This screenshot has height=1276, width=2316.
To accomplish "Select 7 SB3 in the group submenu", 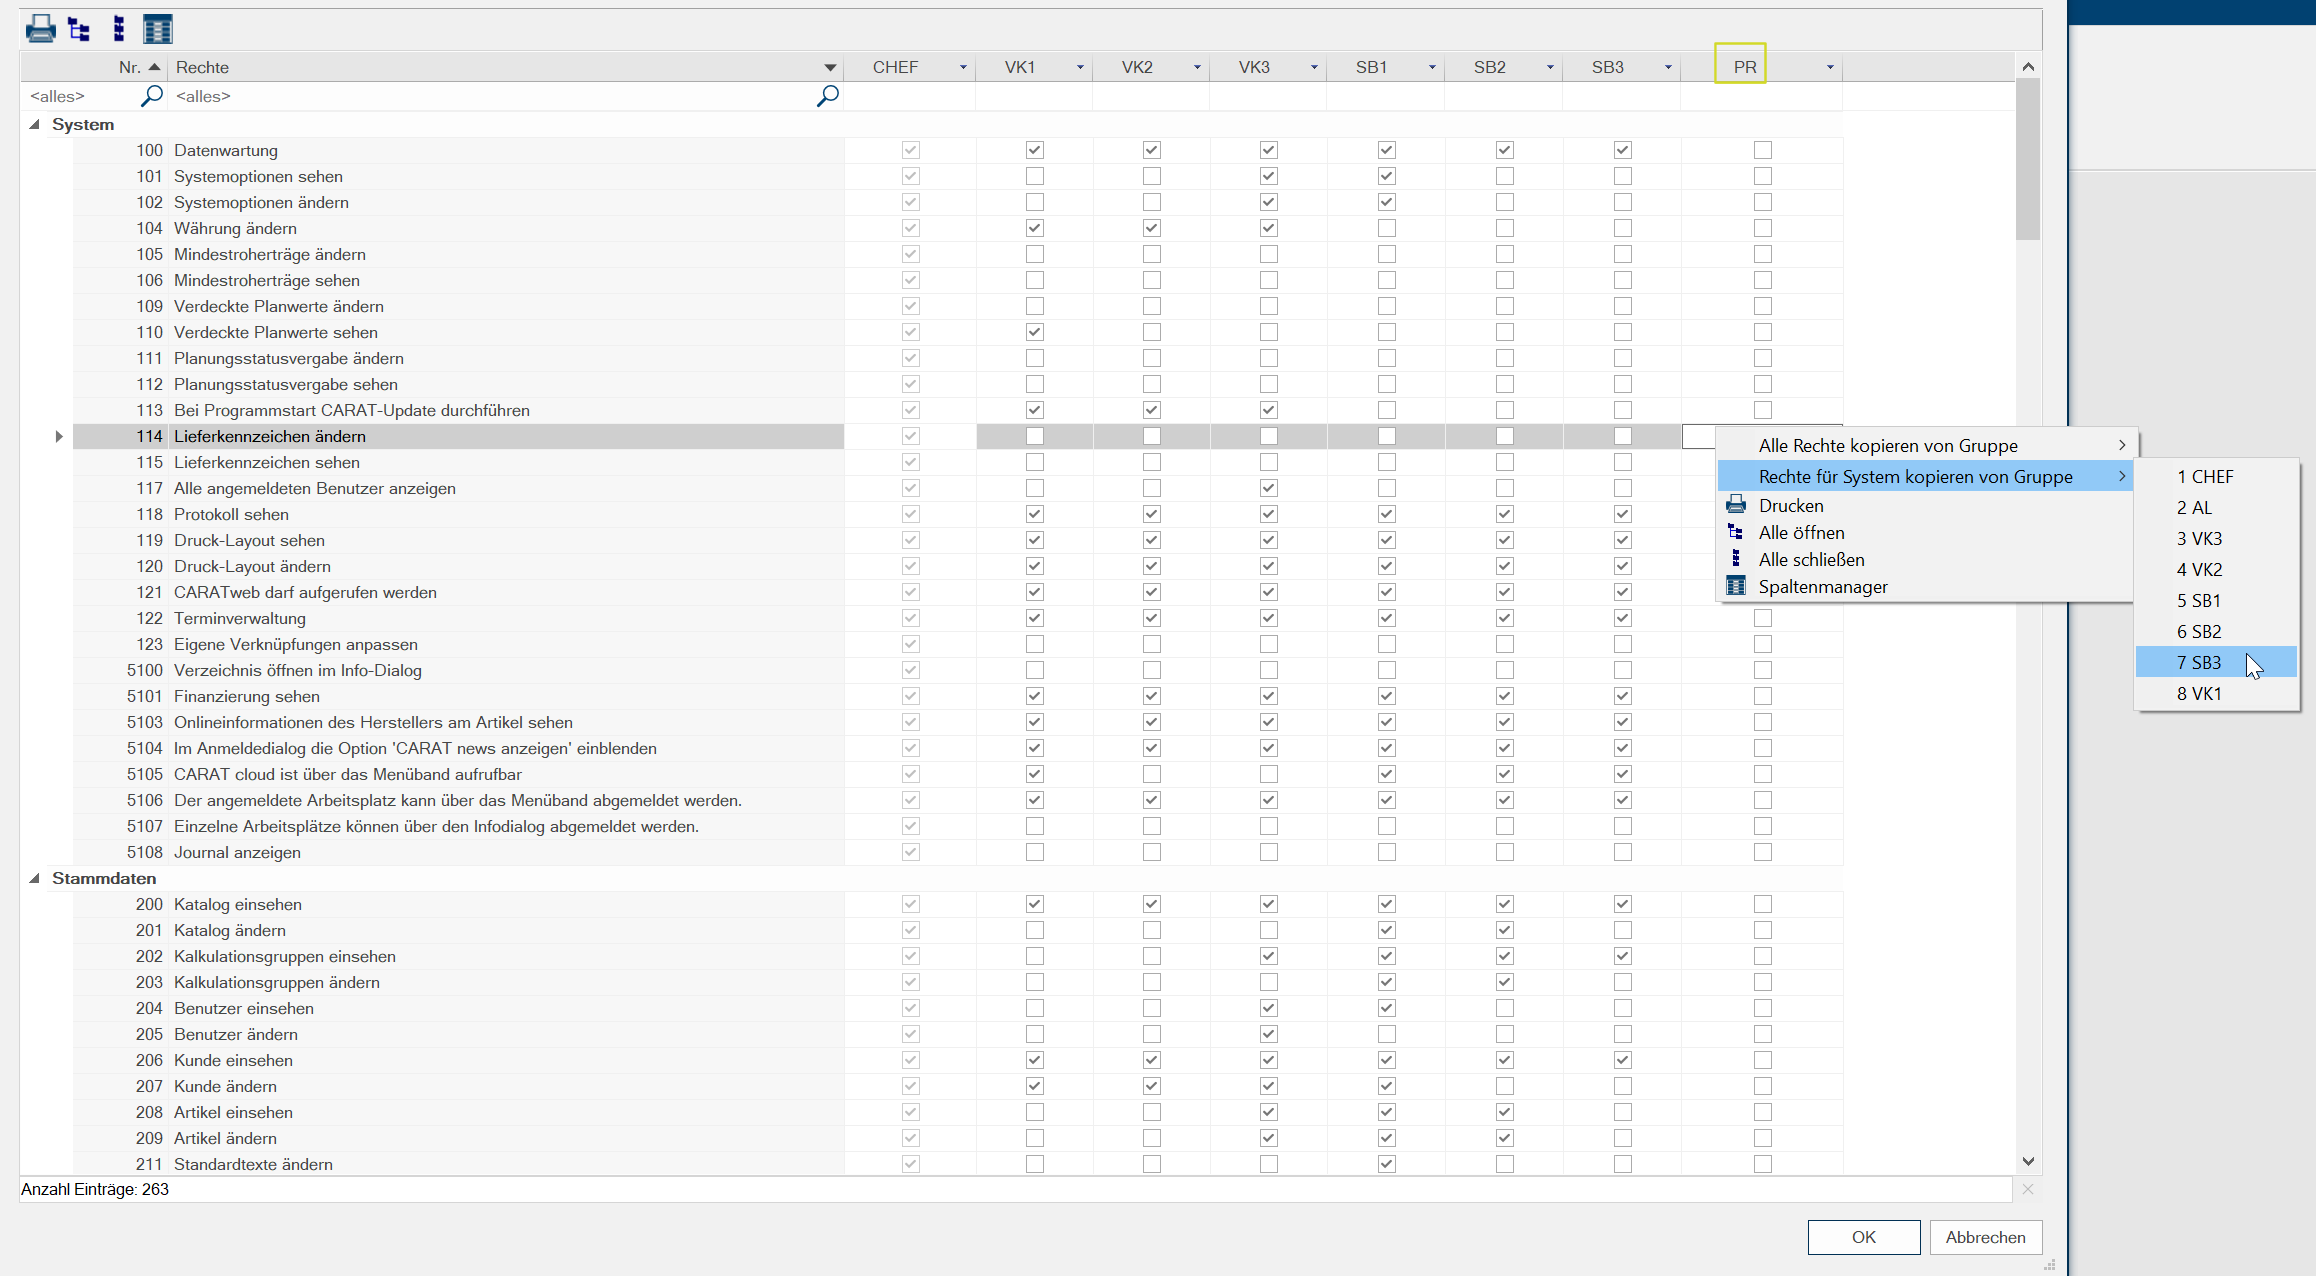I will [x=2199, y=662].
